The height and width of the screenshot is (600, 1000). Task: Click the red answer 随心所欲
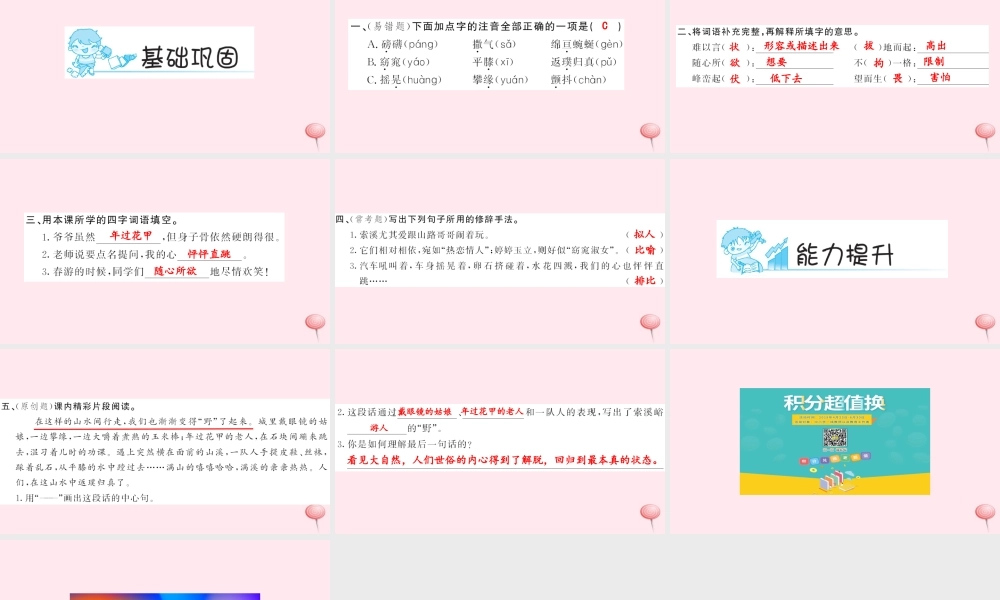tap(175, 271)
